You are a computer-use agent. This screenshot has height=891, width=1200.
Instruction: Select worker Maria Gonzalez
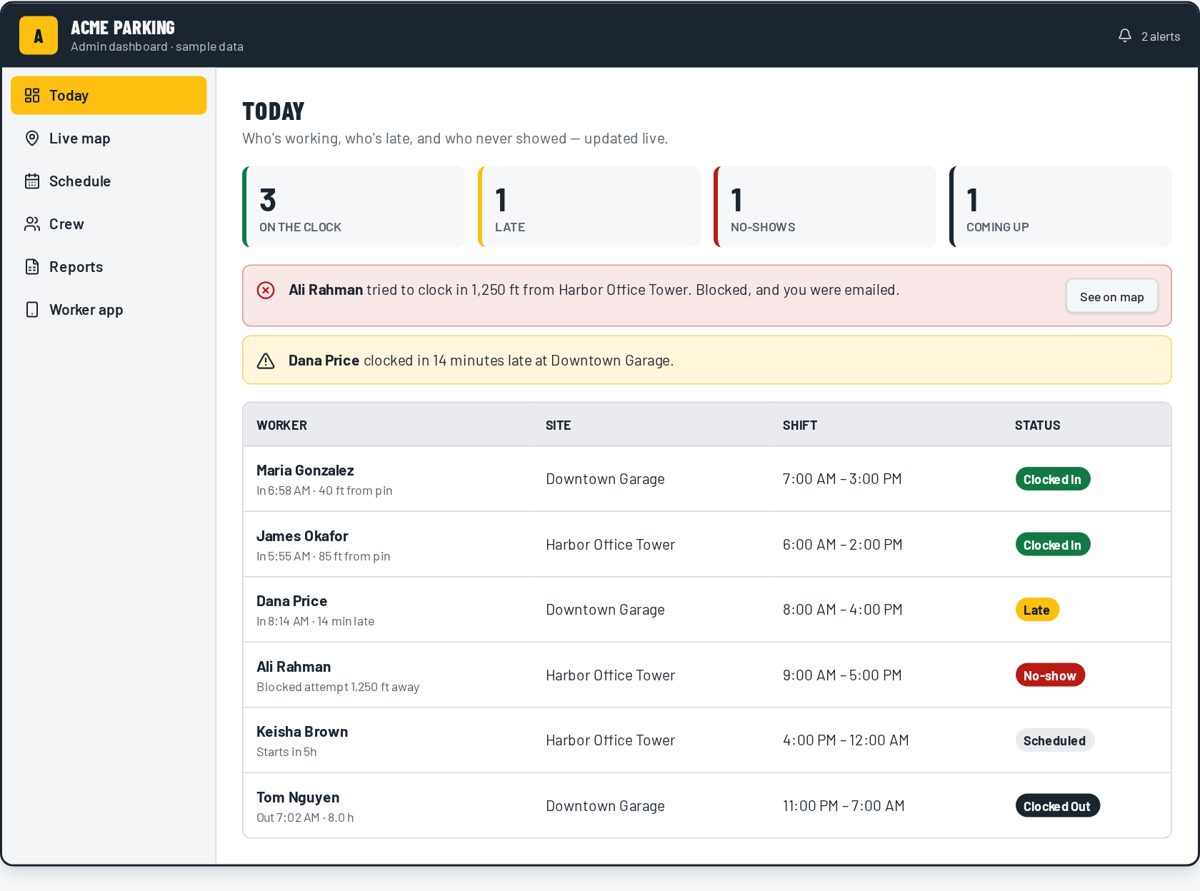(305, 470)
